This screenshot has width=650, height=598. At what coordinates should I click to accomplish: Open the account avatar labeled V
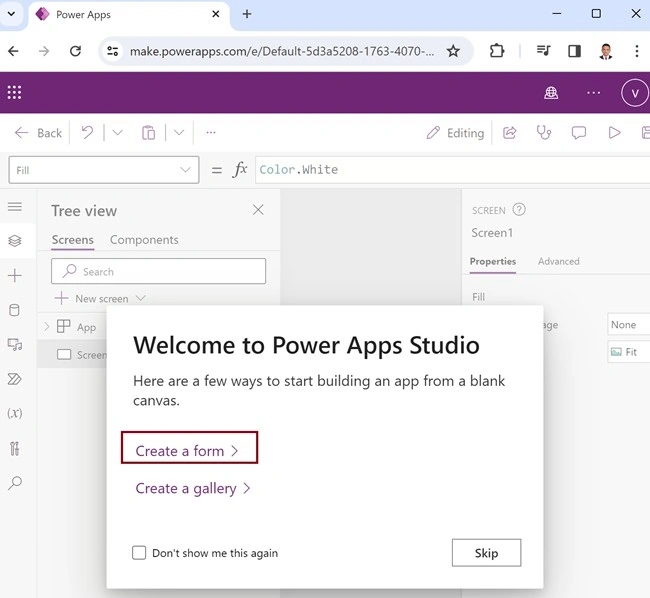tap(635, 93)
